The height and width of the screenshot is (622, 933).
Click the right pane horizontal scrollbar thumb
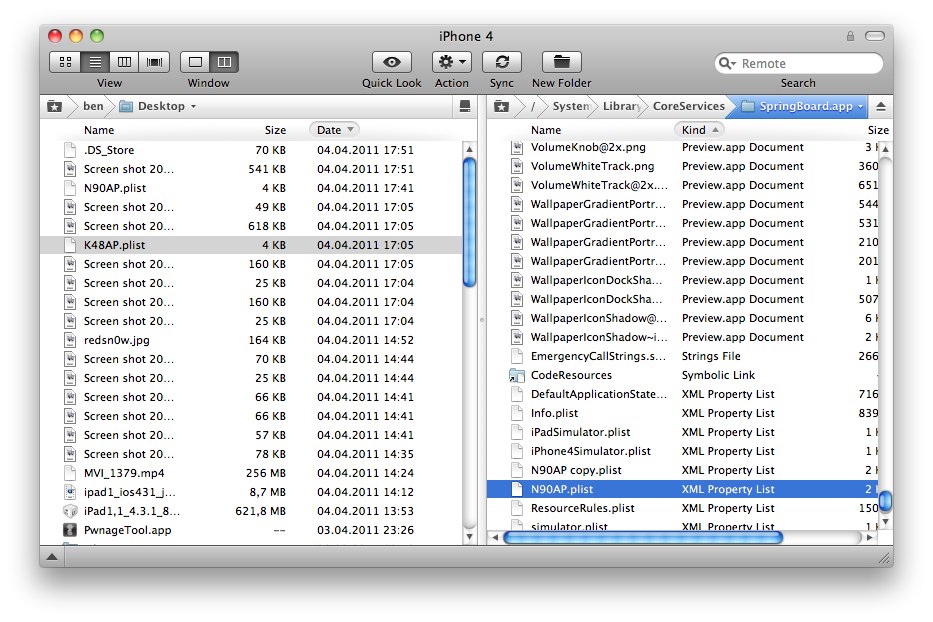coord(643,537)
